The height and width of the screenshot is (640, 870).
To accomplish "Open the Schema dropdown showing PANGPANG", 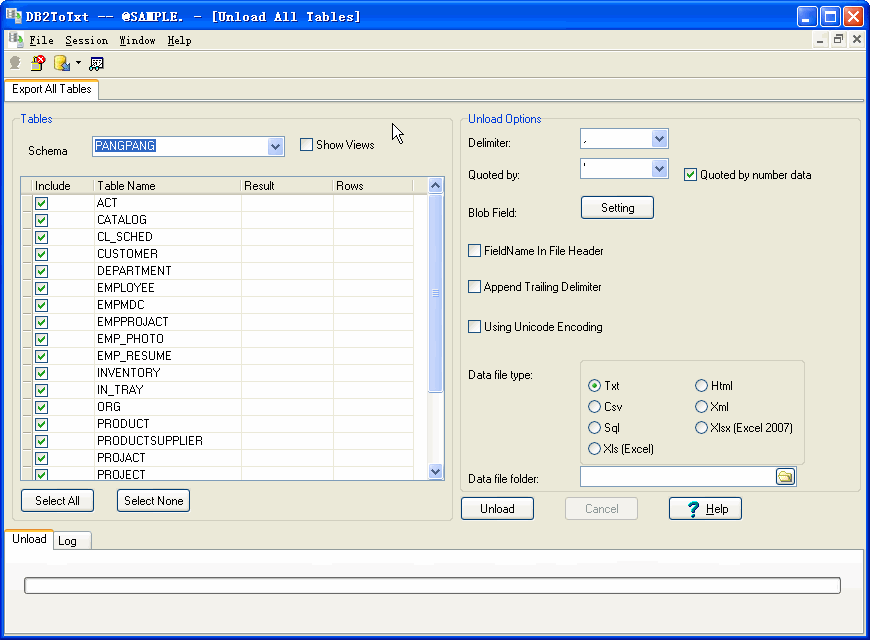I will [x=275, y=147].
